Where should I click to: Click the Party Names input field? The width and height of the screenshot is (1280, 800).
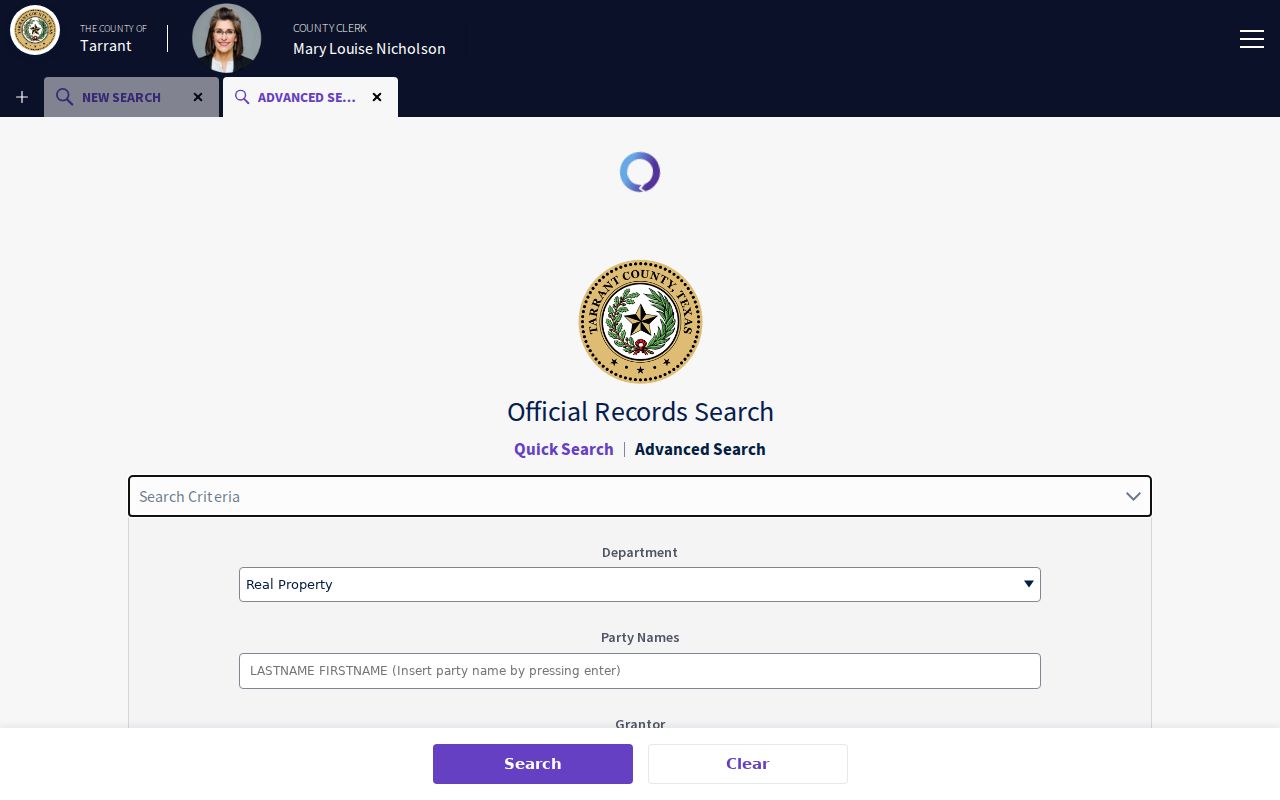[640, 671]
